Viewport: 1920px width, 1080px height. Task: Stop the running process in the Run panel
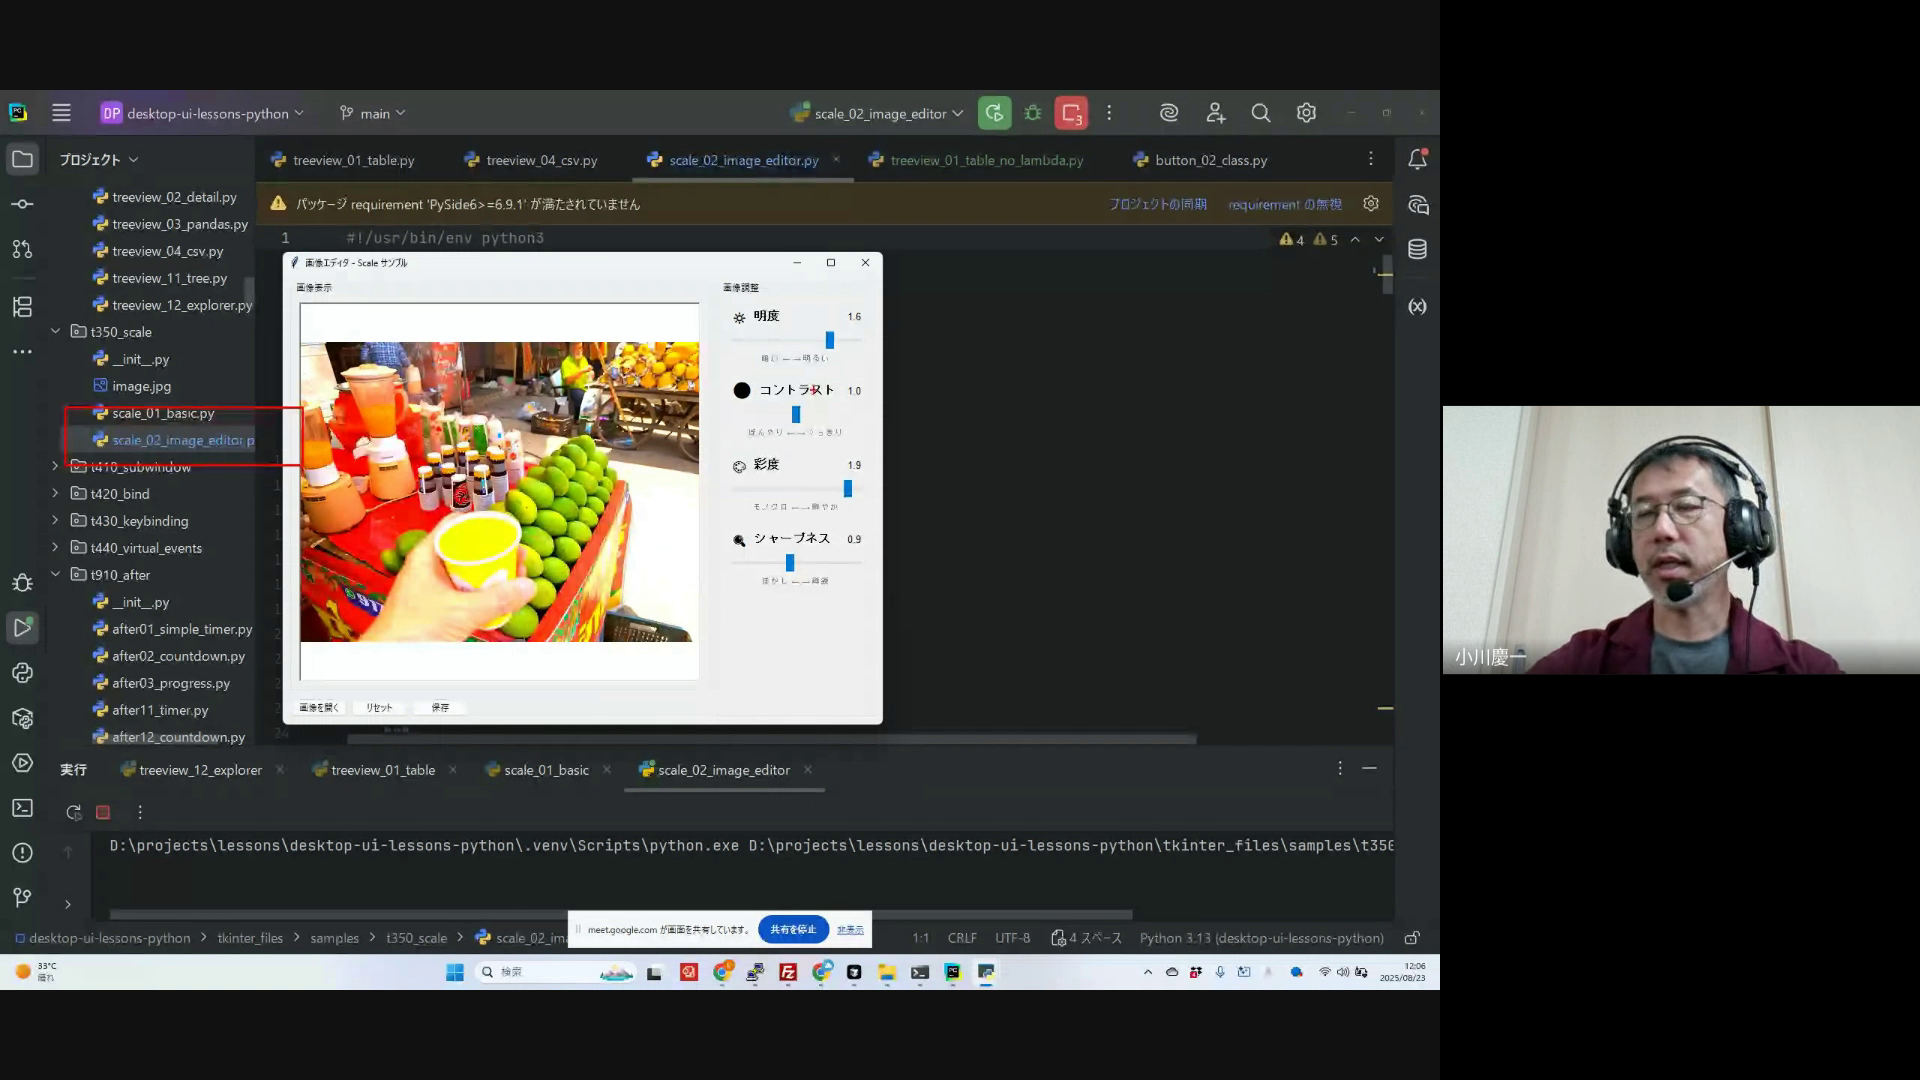(x=103, y=813)
